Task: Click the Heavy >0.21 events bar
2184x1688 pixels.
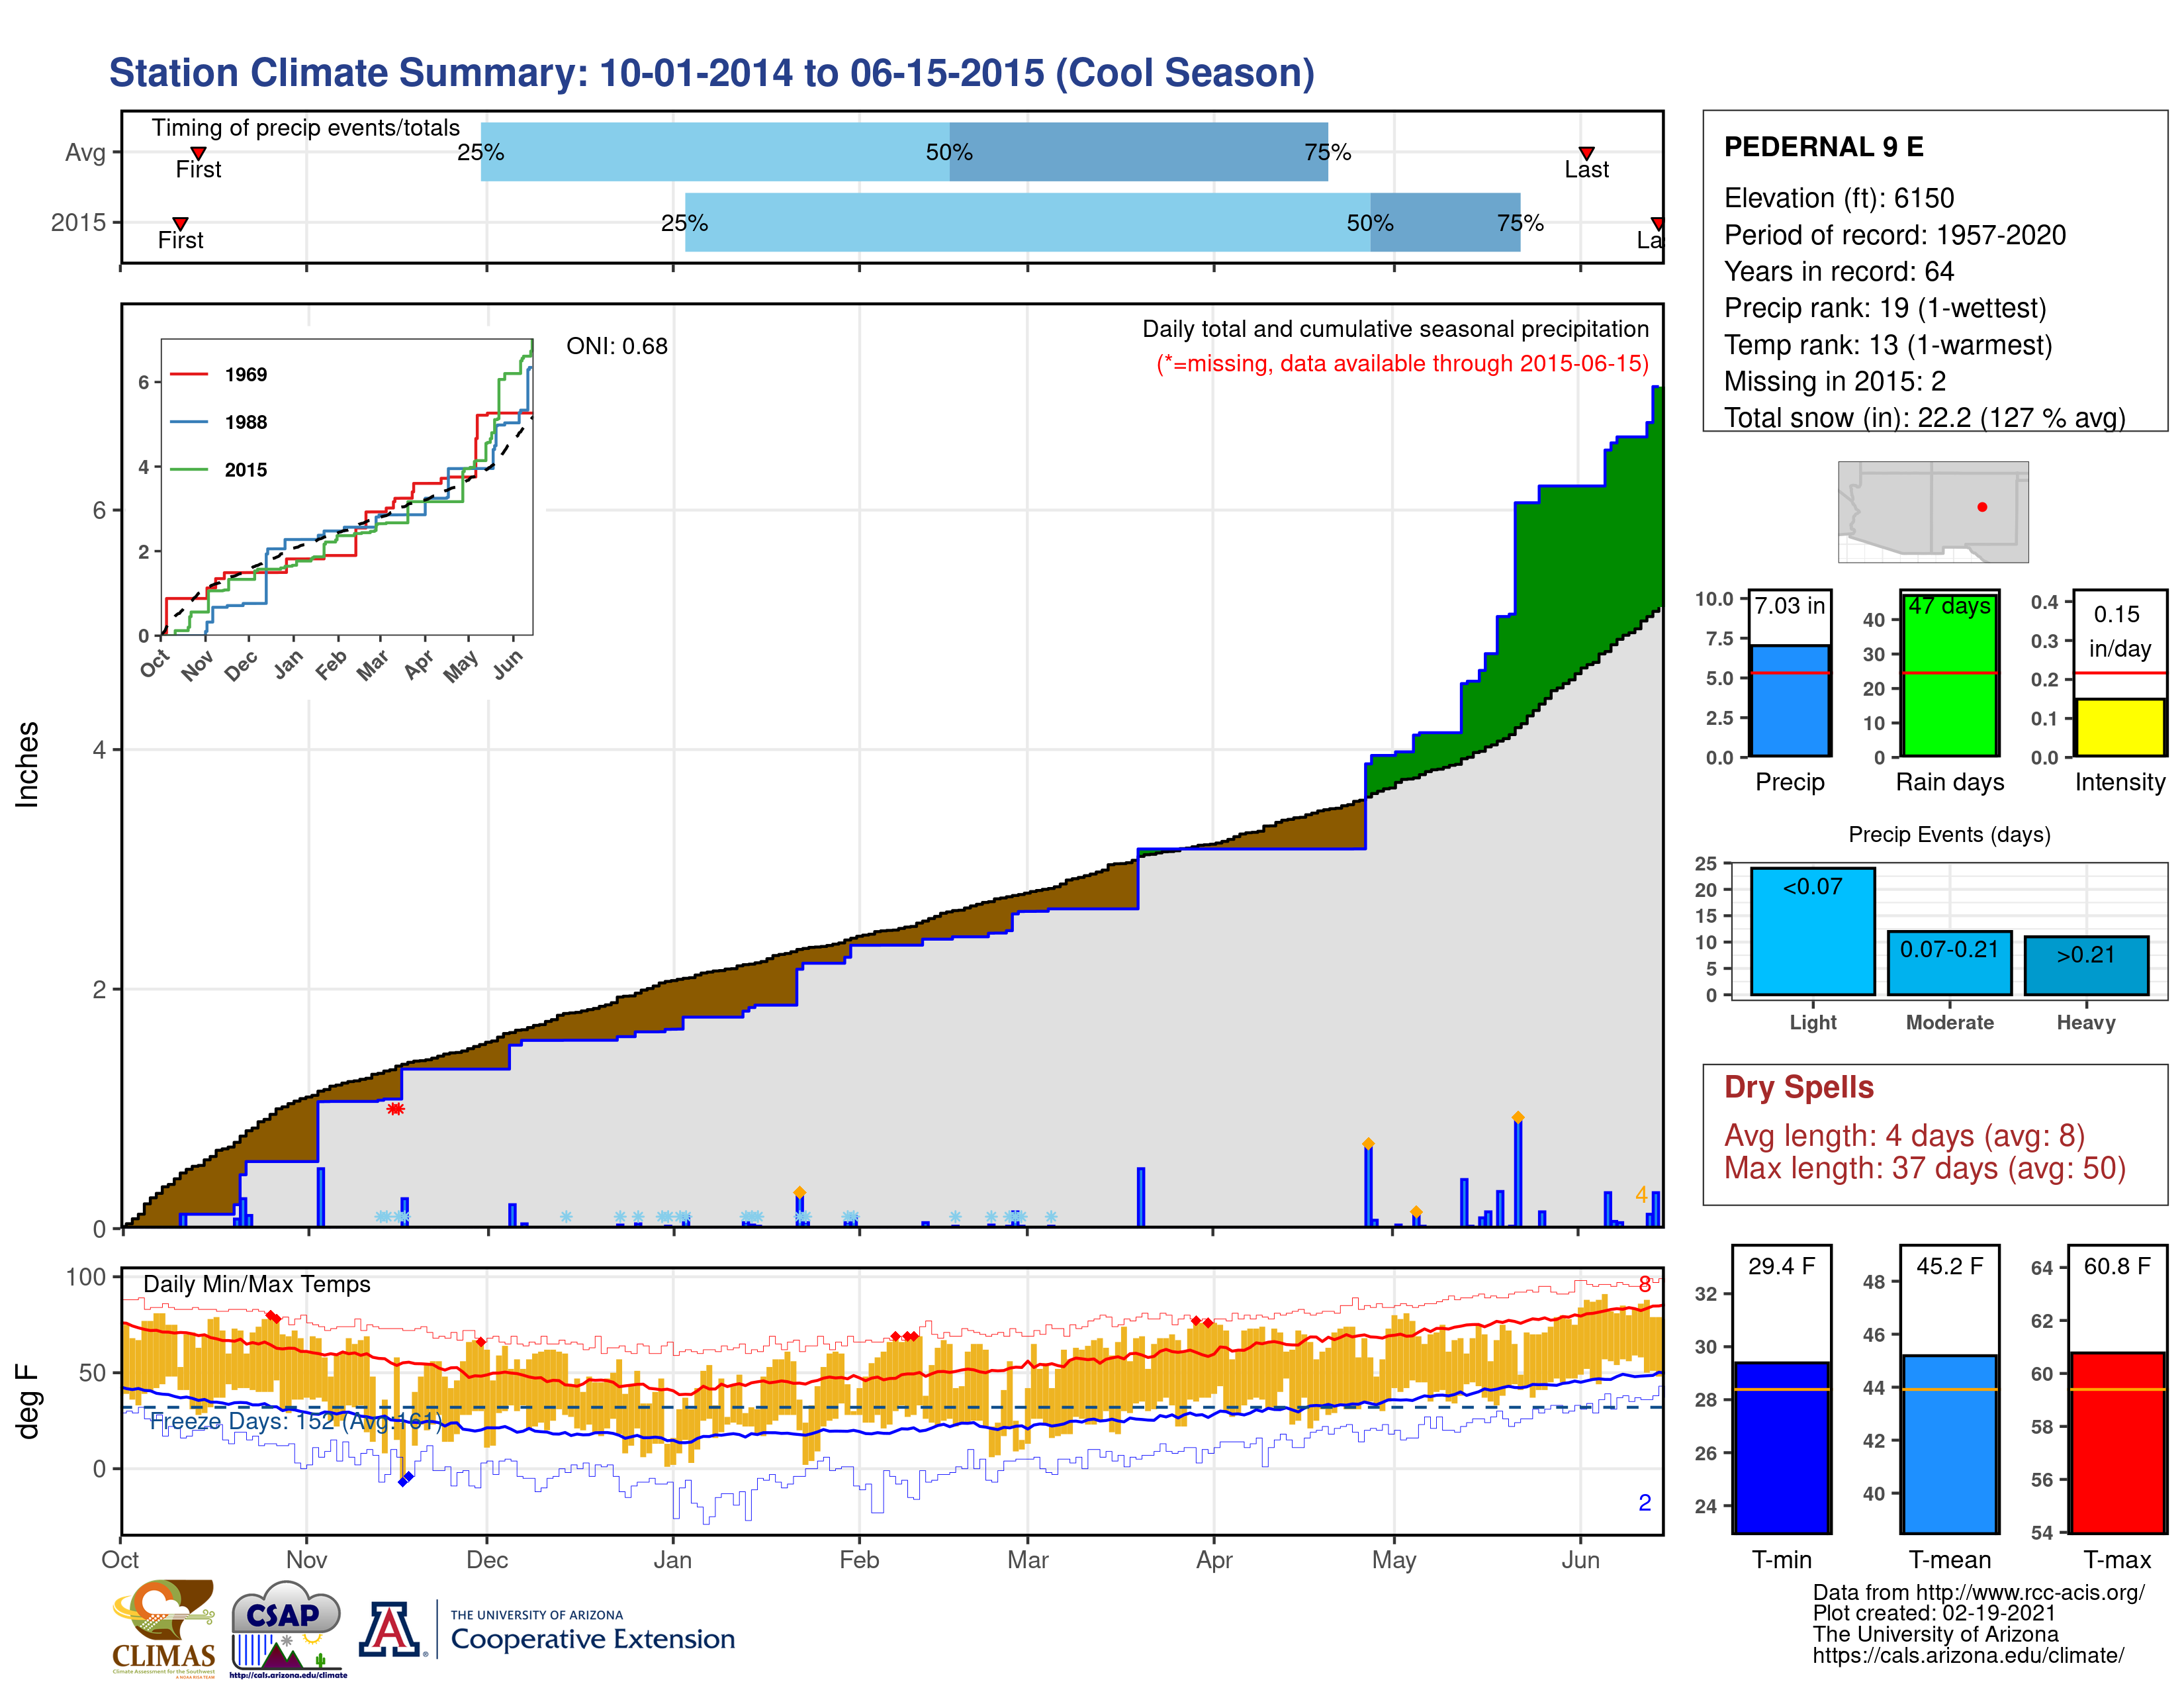Action: pyautogui.click(x=2087, y=966)
